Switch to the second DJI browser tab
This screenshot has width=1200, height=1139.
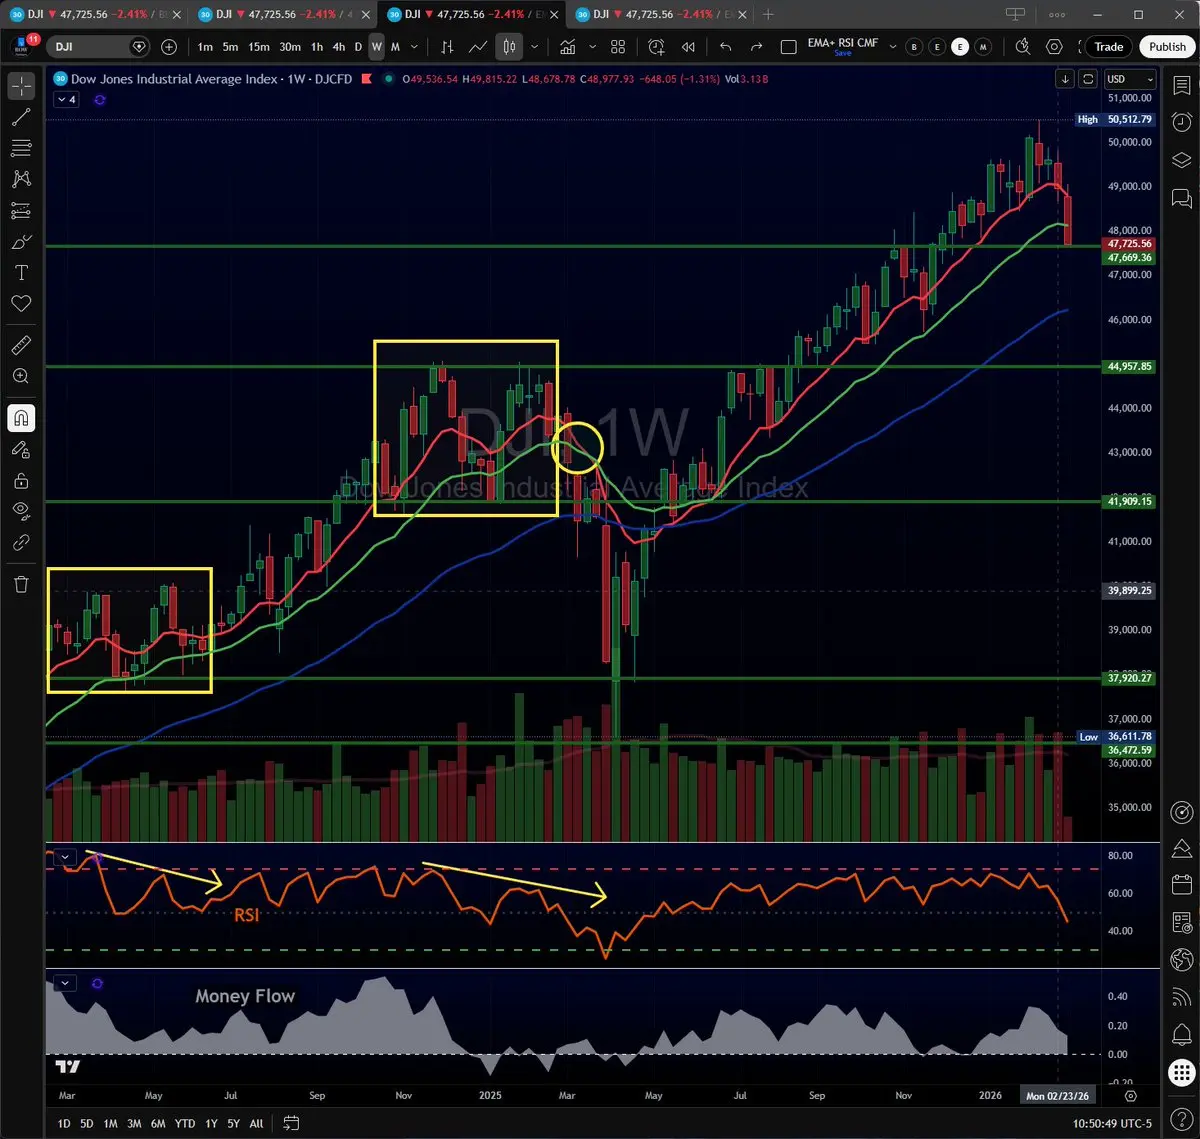(283, 15)
